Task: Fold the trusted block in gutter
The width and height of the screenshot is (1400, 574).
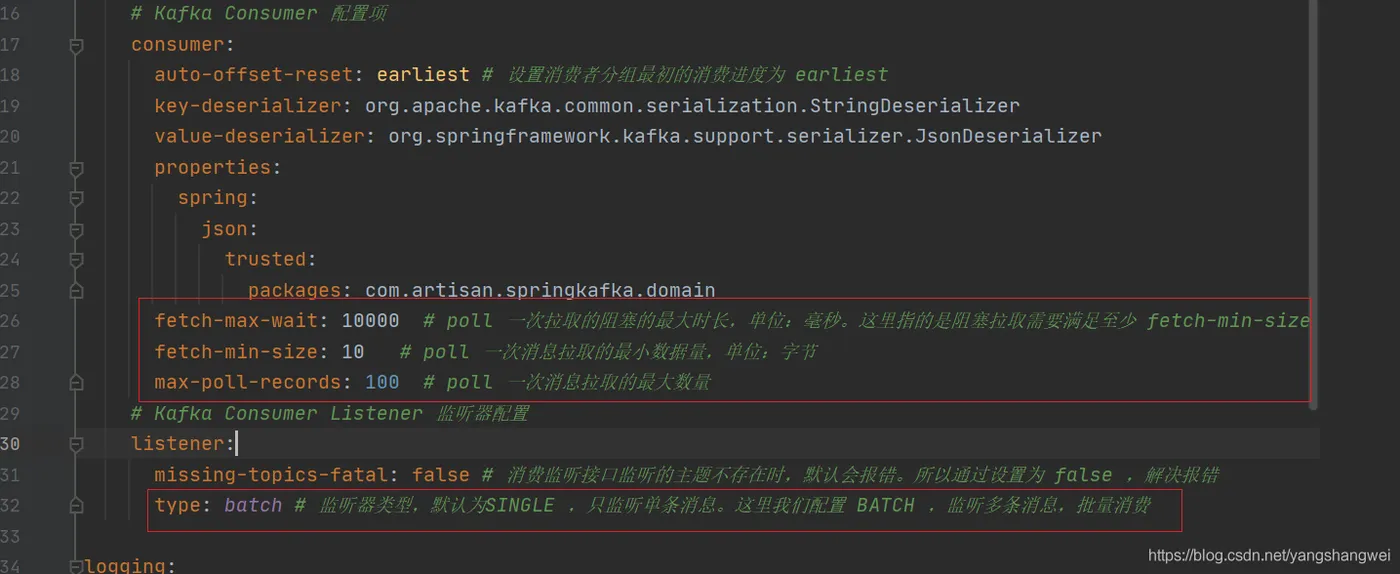Action: point(77,259)
